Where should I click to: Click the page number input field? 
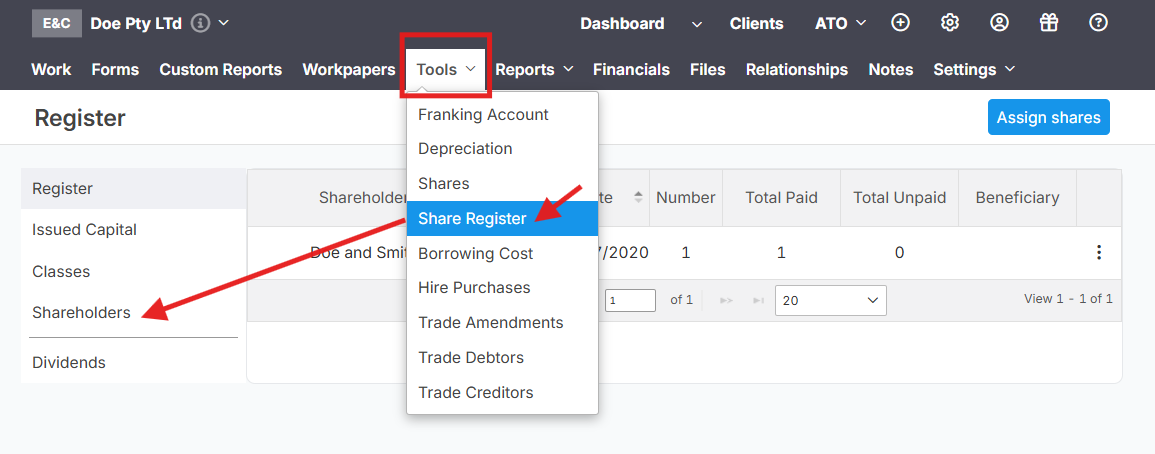pos(631,301)
